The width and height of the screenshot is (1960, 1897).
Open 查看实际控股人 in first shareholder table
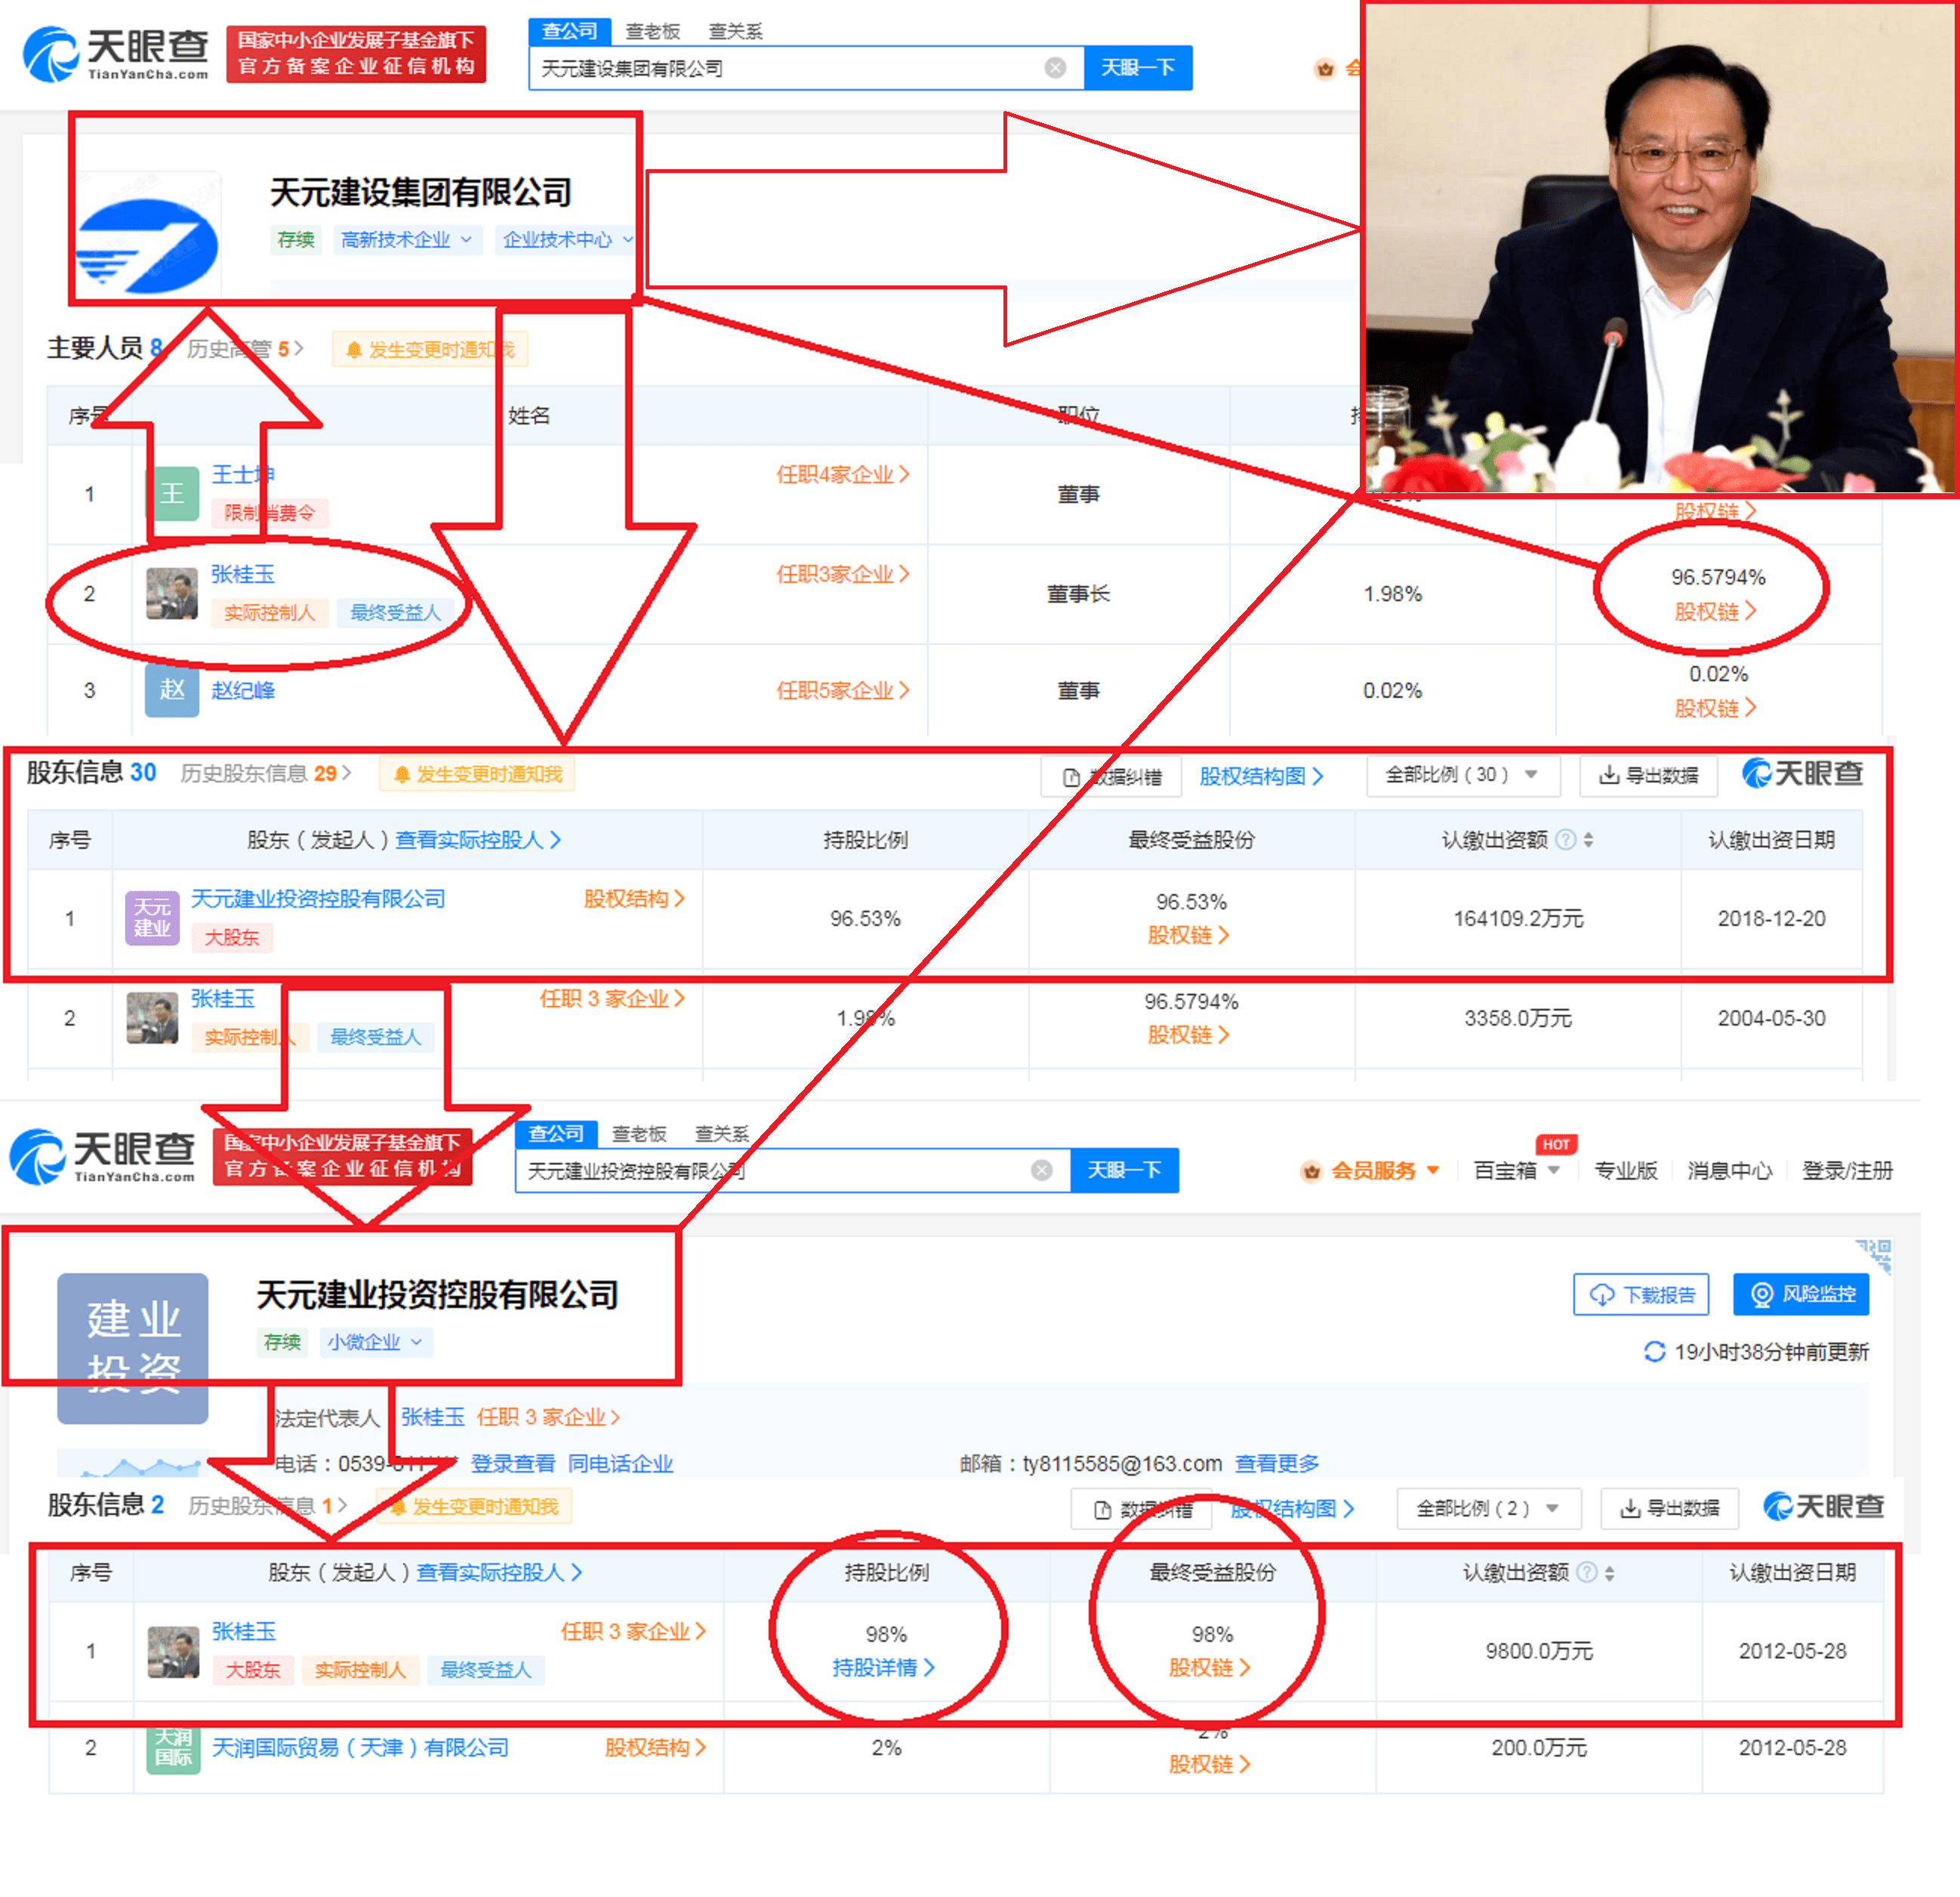(x=478, y=839)
